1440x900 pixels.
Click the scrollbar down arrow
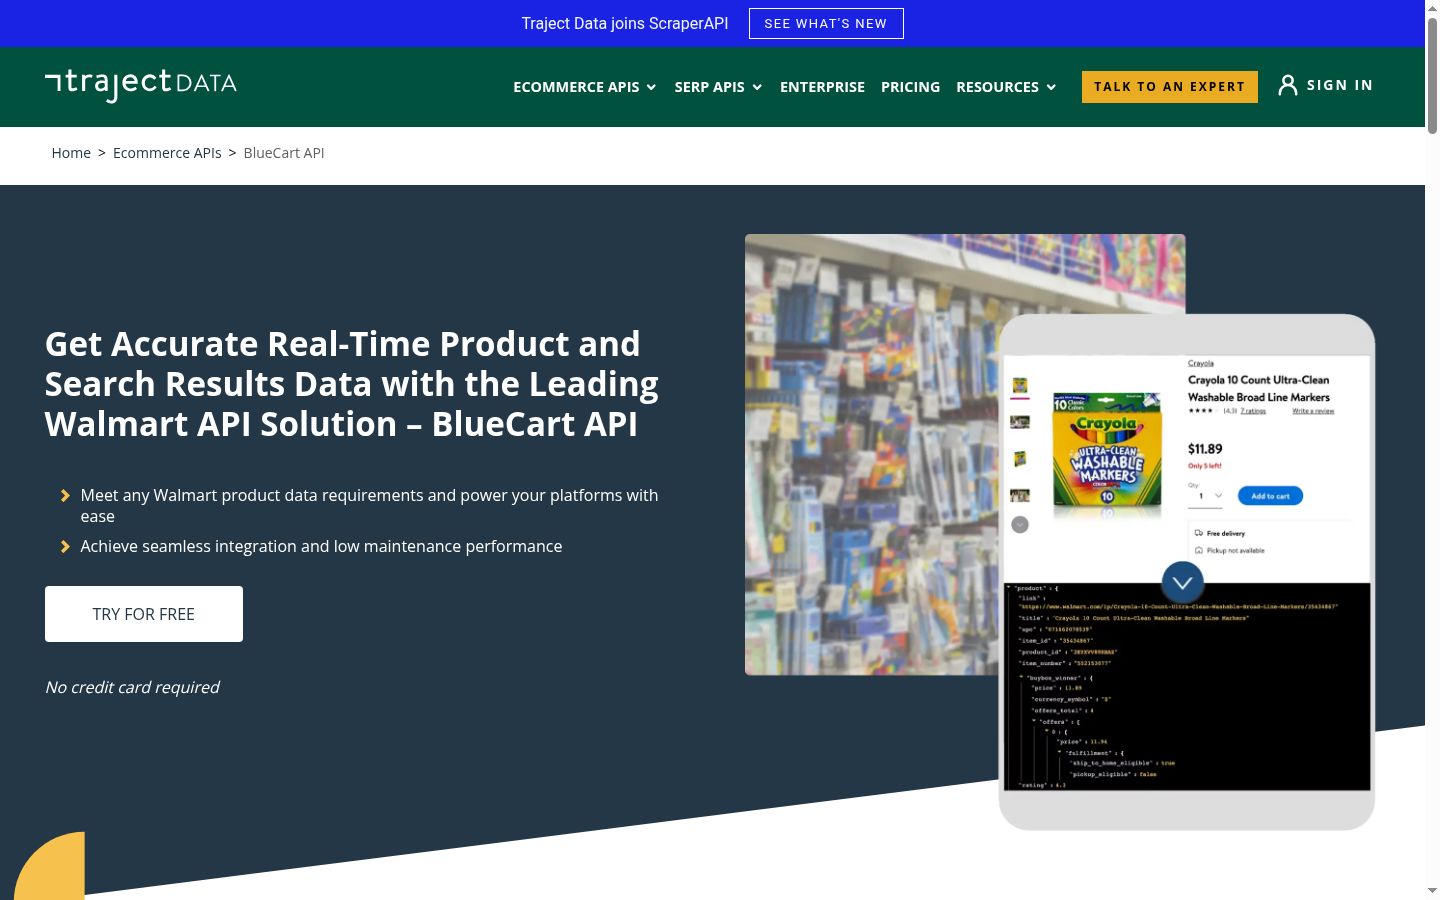(x=1432, y=891)
